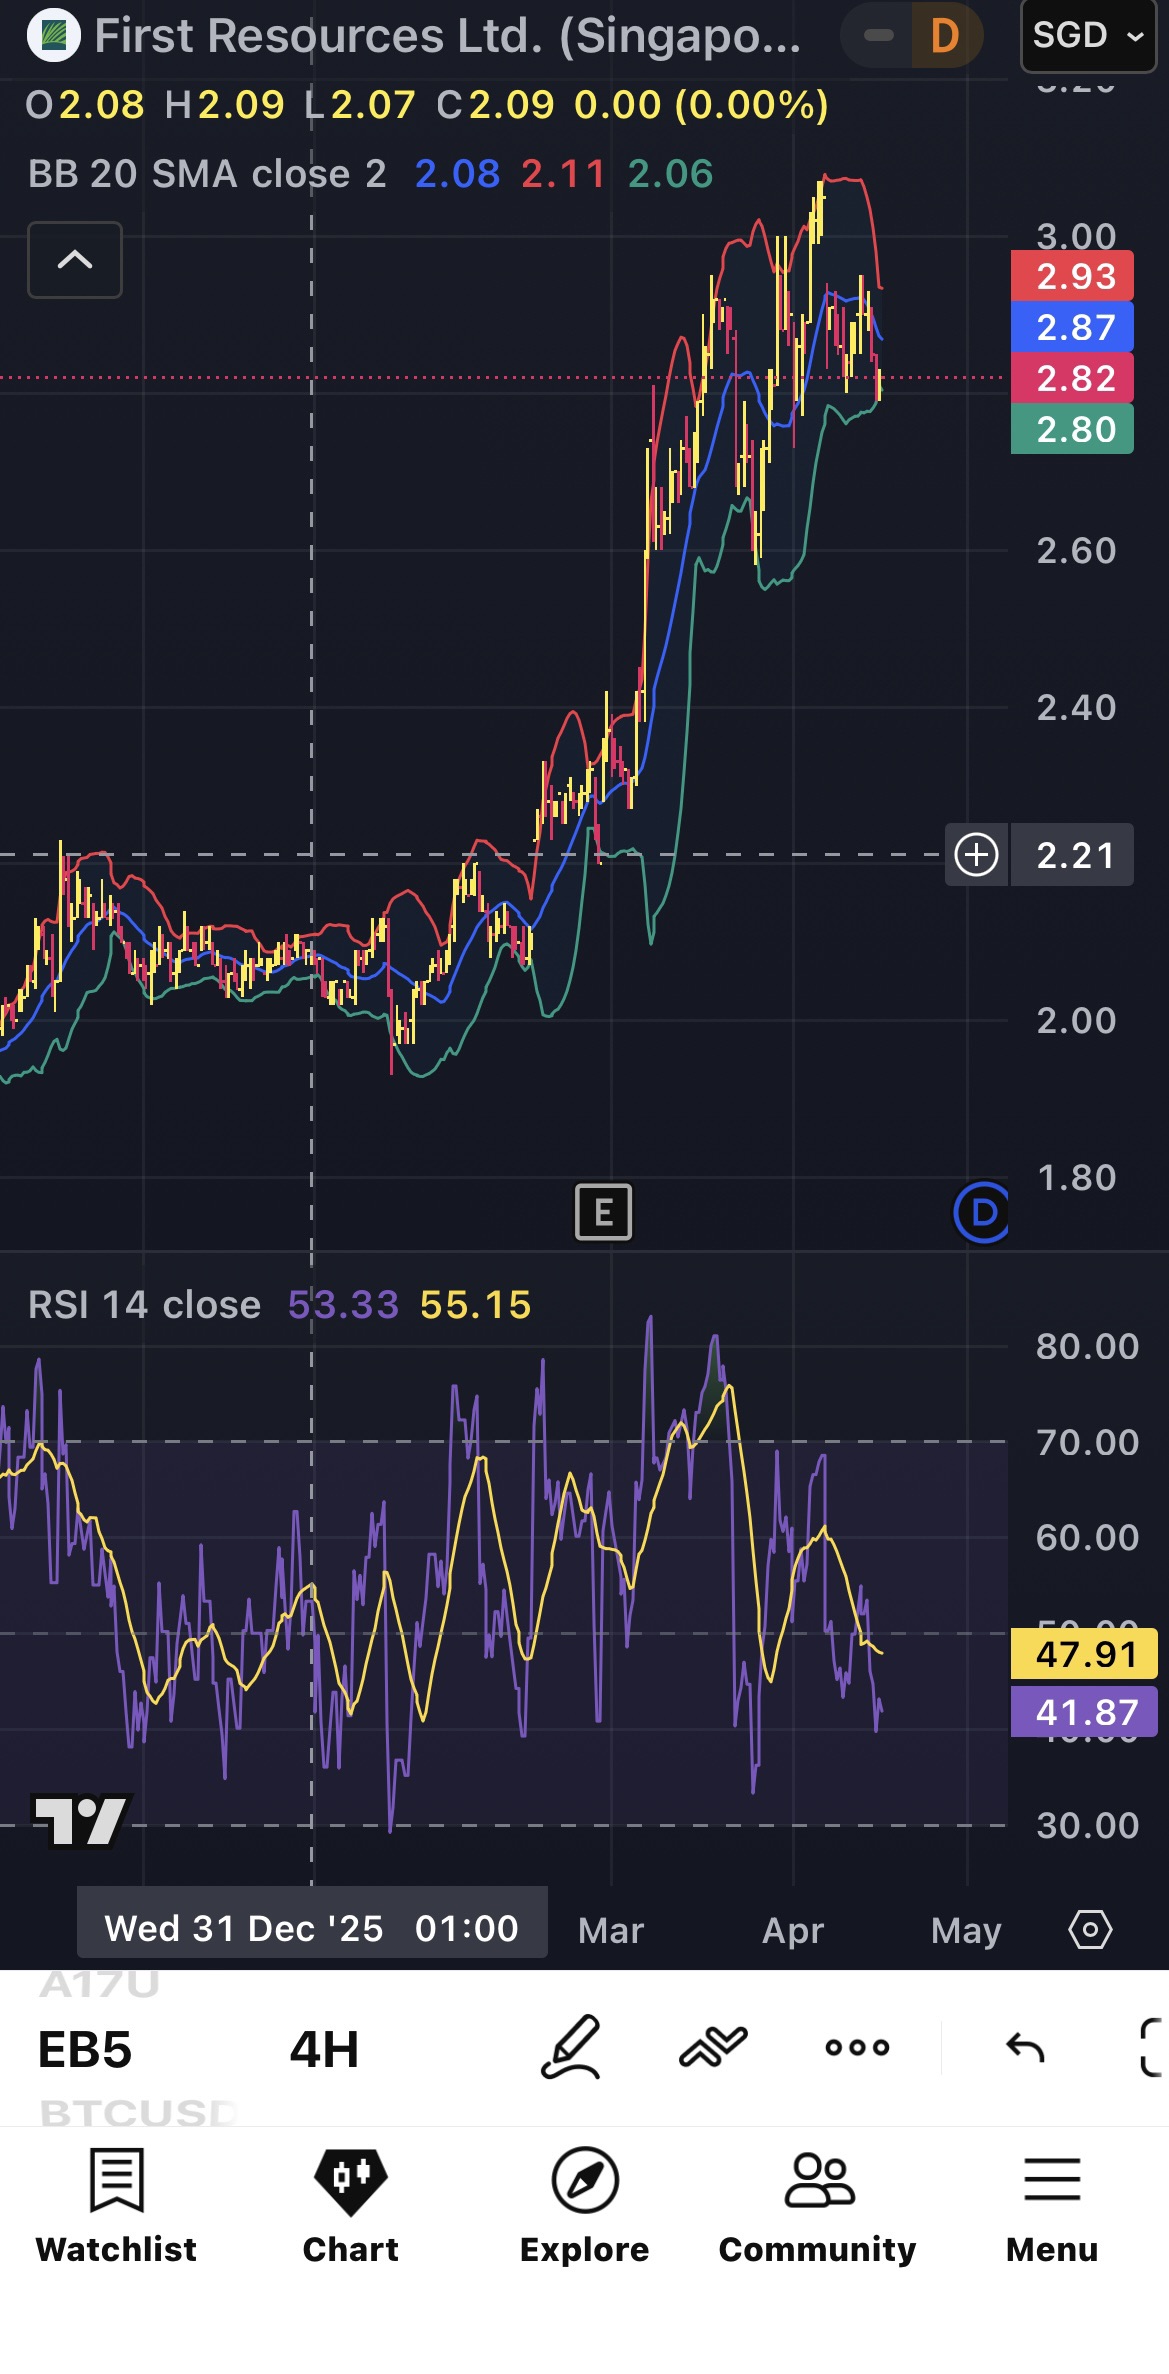This screenshot has height=2374, width=1169.
Task: Open the indicators chart icon
Action: click(713, 2047)
